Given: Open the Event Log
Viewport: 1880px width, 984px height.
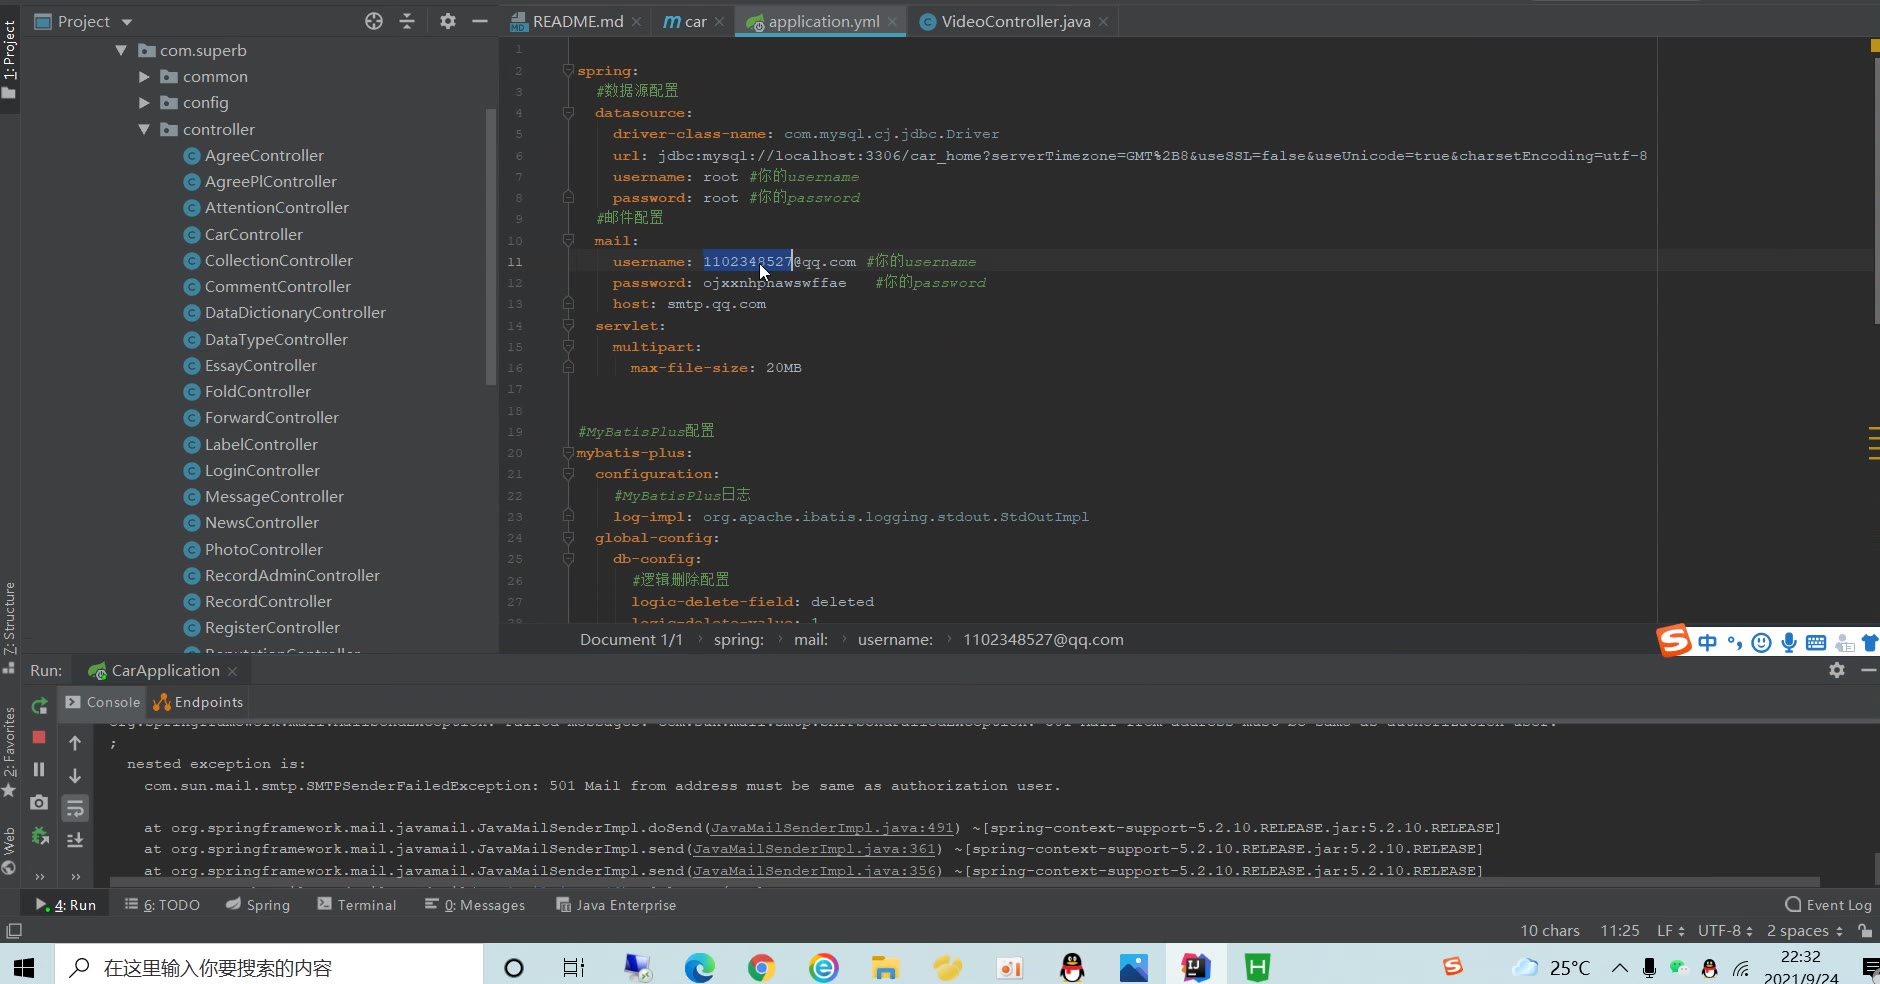Looking at the screenshot, I should click(1828, 905).
